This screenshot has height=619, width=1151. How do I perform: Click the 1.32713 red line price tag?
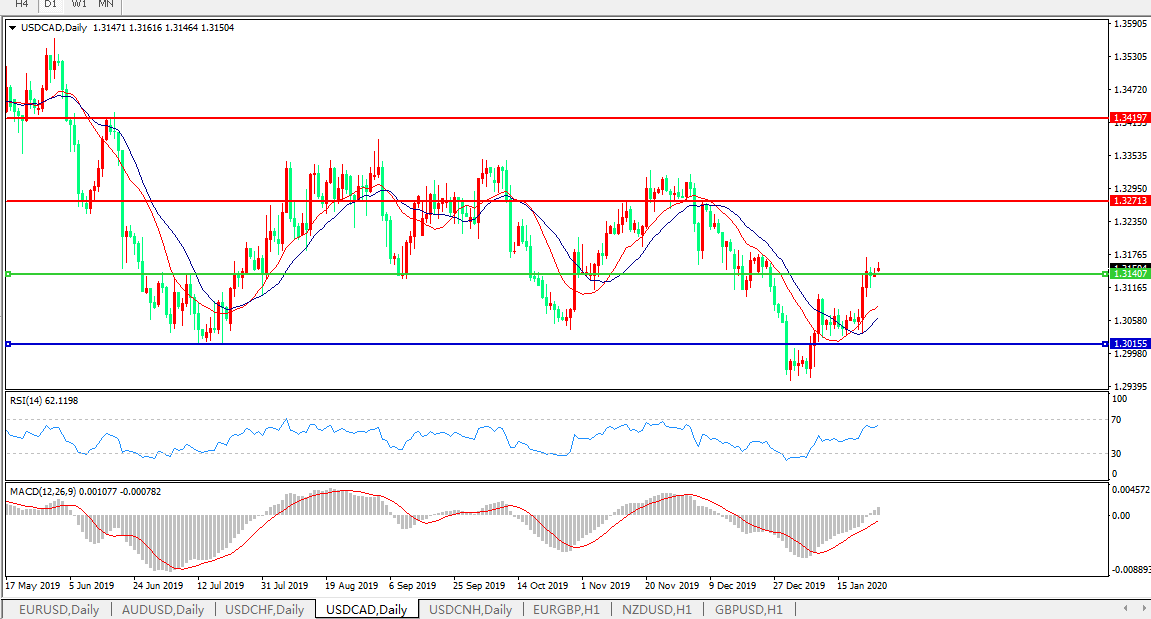pyautogui.click(x=1130, y=201)
